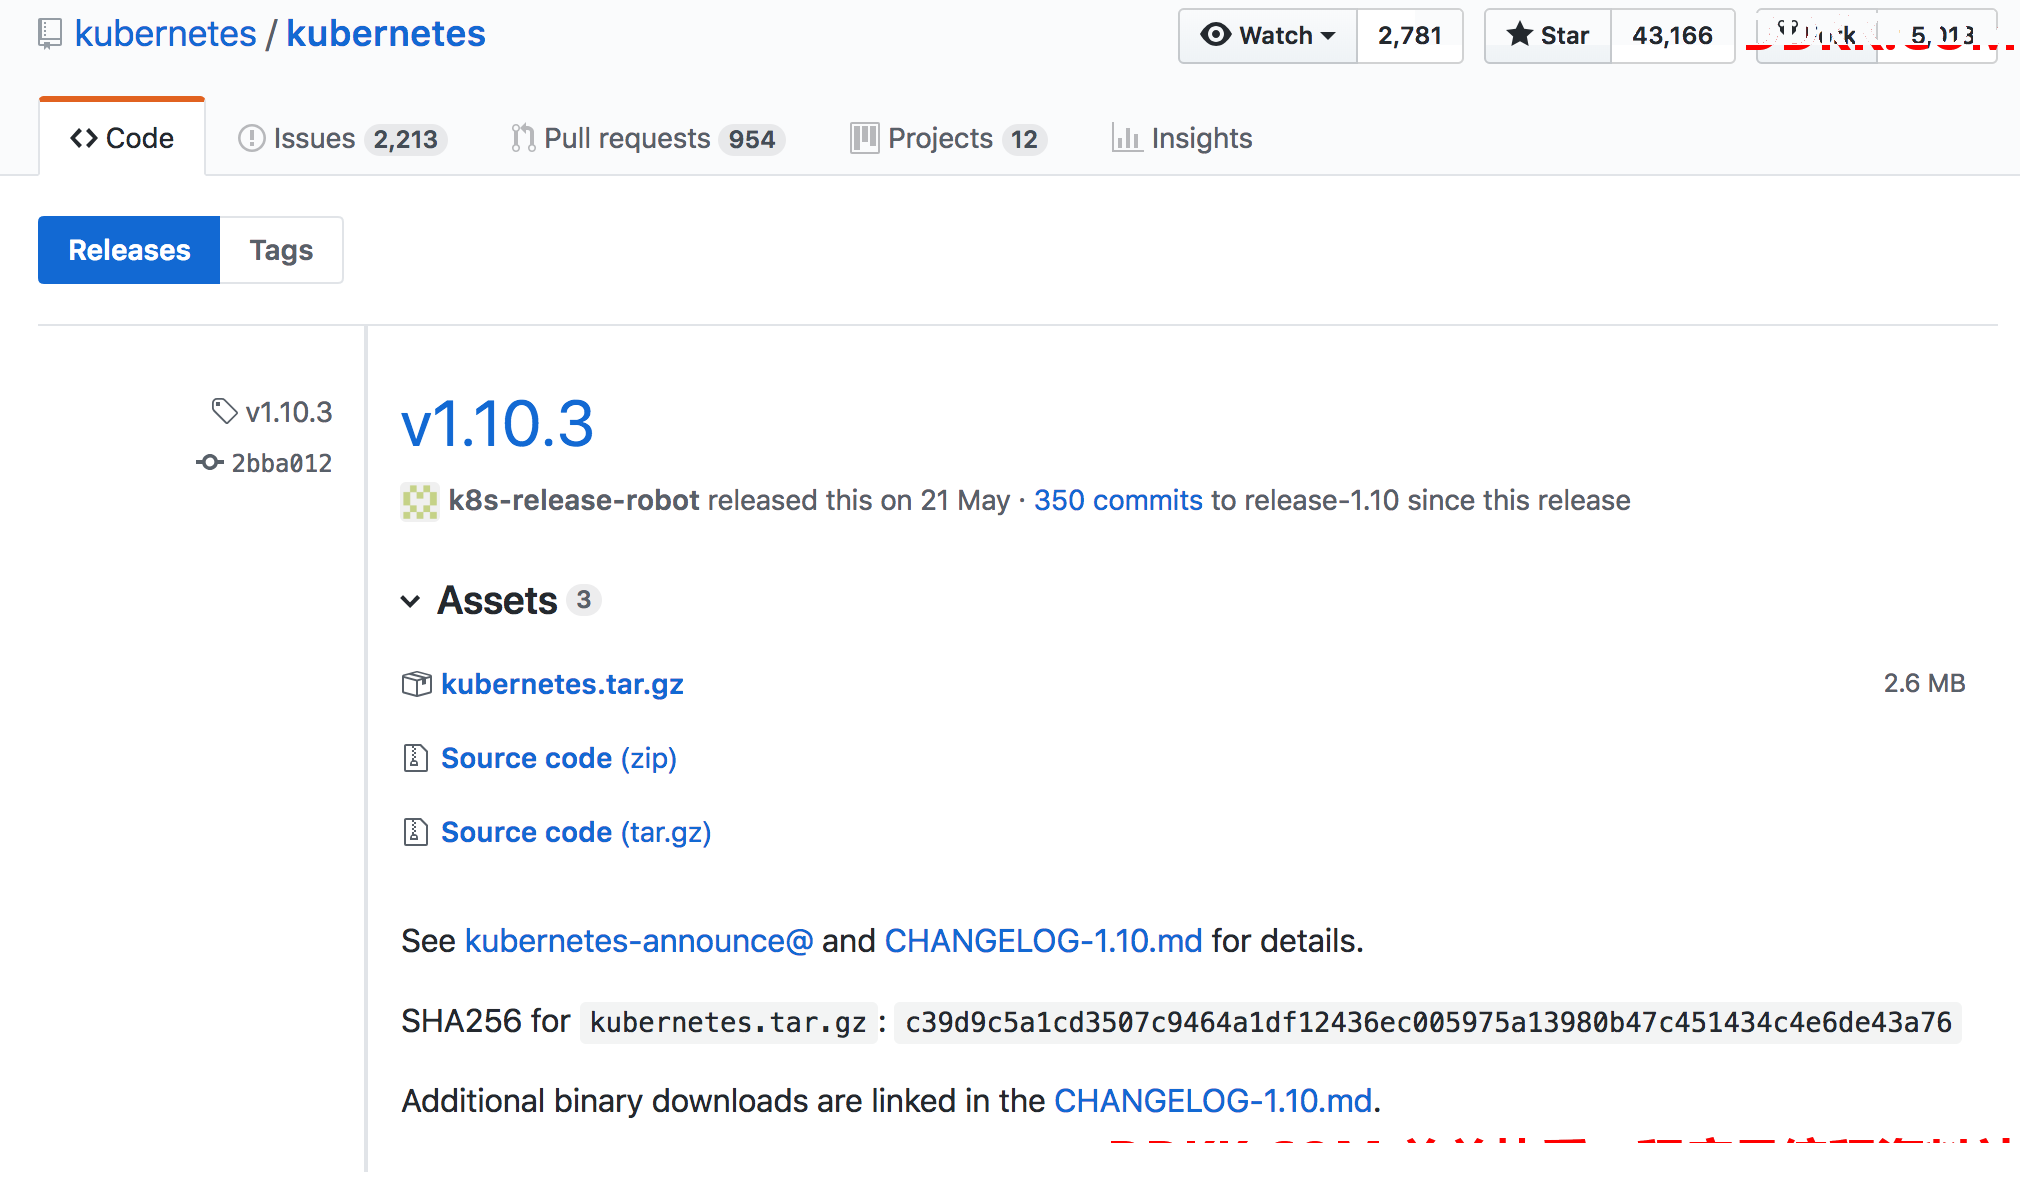
Task: Click the SHA256 hash value c39d9c5a...
Action: [x=1428, y=1023]
